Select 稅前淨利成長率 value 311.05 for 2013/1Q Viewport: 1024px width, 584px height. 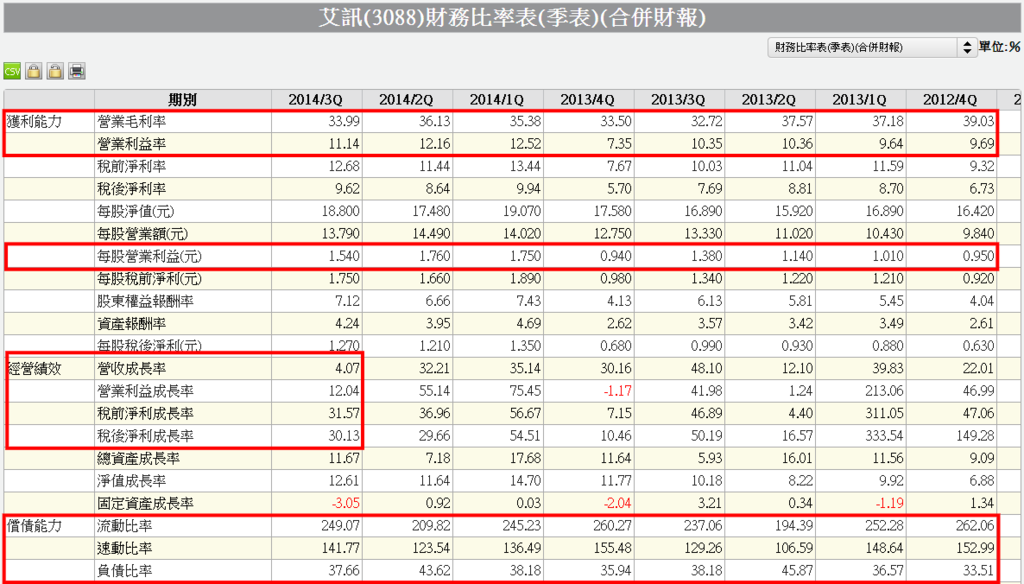click(x=884, y=414)
